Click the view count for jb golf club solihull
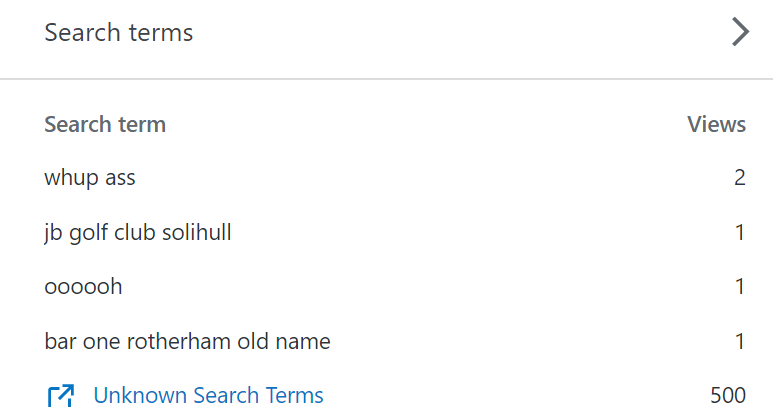This screenshot has width=773, height=407. (x=740, y=233)
